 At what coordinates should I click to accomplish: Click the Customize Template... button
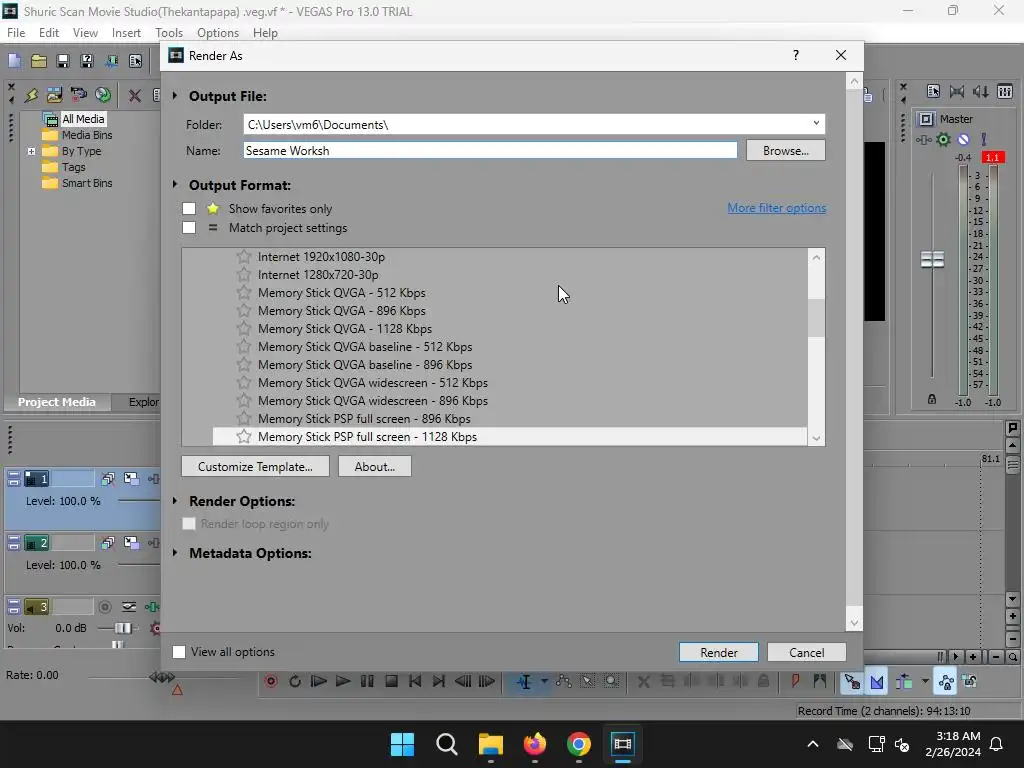tap(255, 467)
